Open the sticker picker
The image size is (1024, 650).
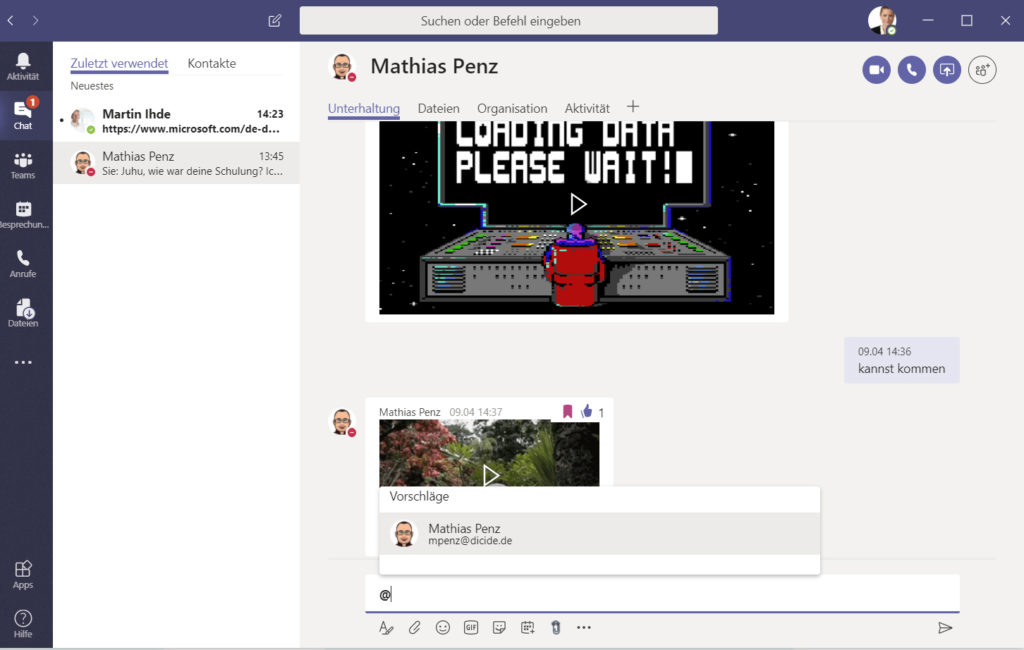[500, 628]
